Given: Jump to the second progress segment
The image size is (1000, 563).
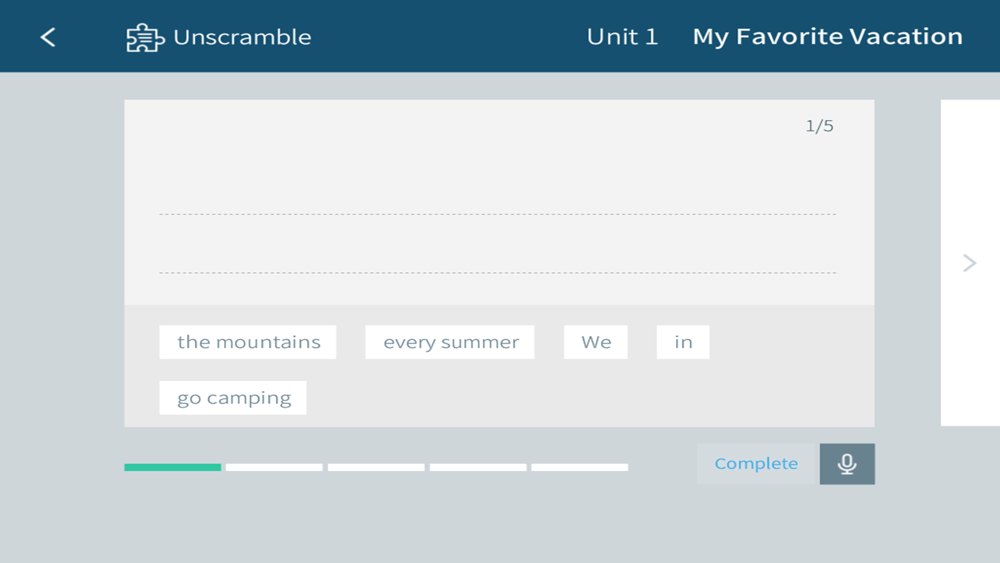Looking at the screenshot, I should coord(274,467).
